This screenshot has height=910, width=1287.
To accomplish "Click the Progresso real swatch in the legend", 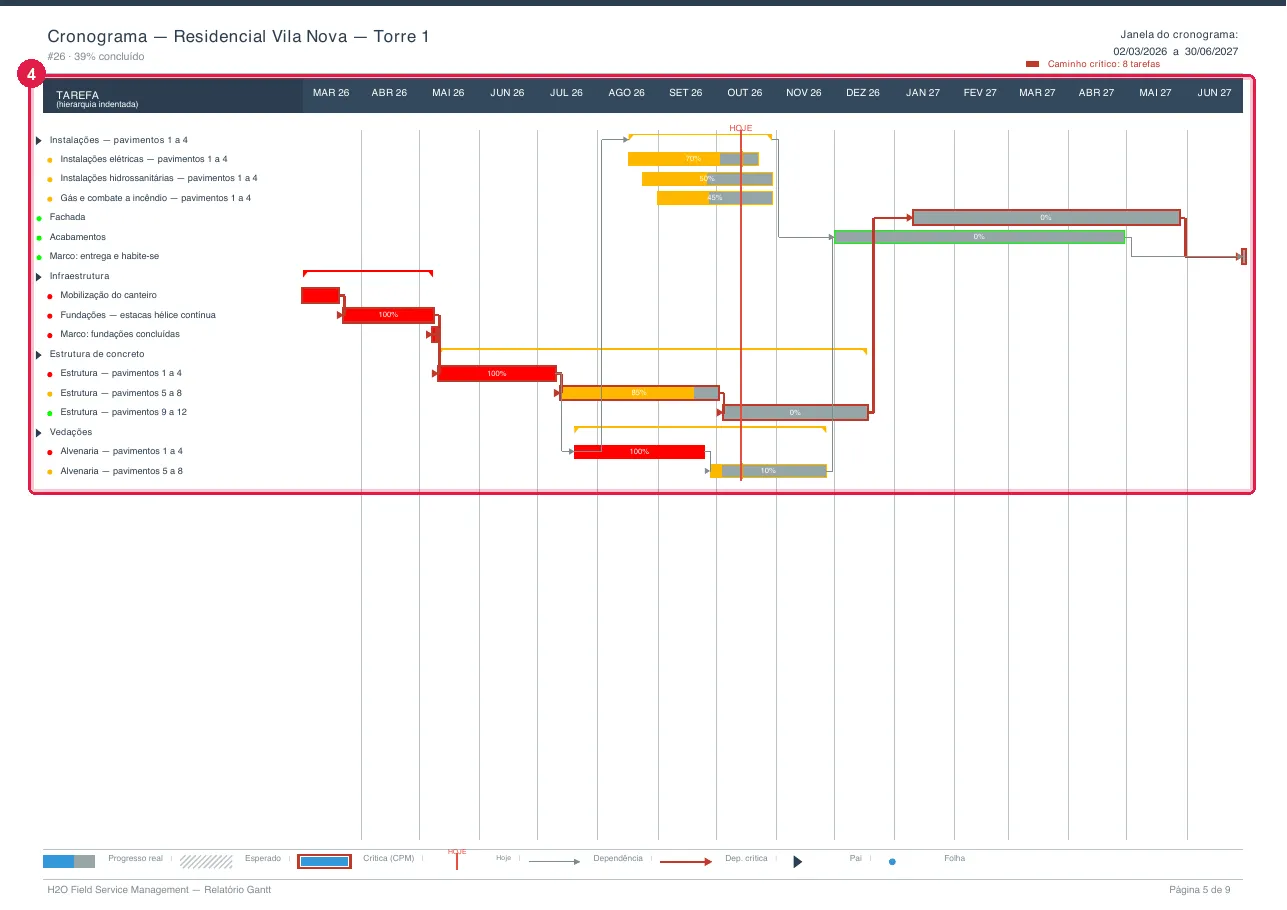I will point(69,861).
